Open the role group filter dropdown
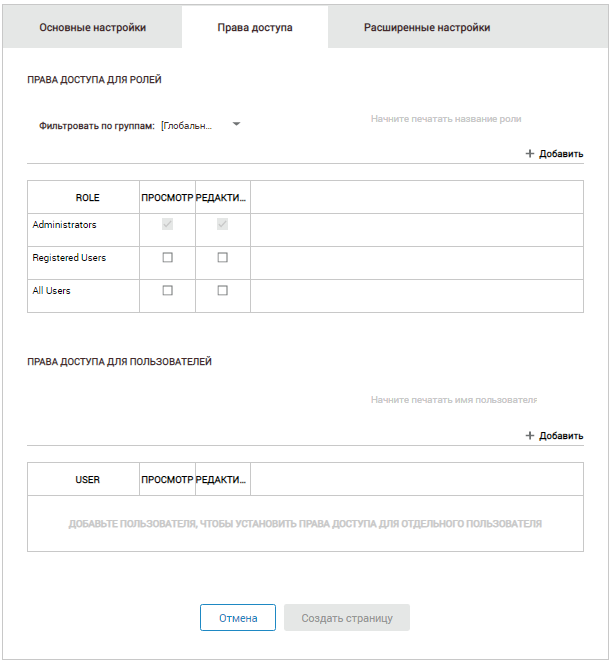 236,125
